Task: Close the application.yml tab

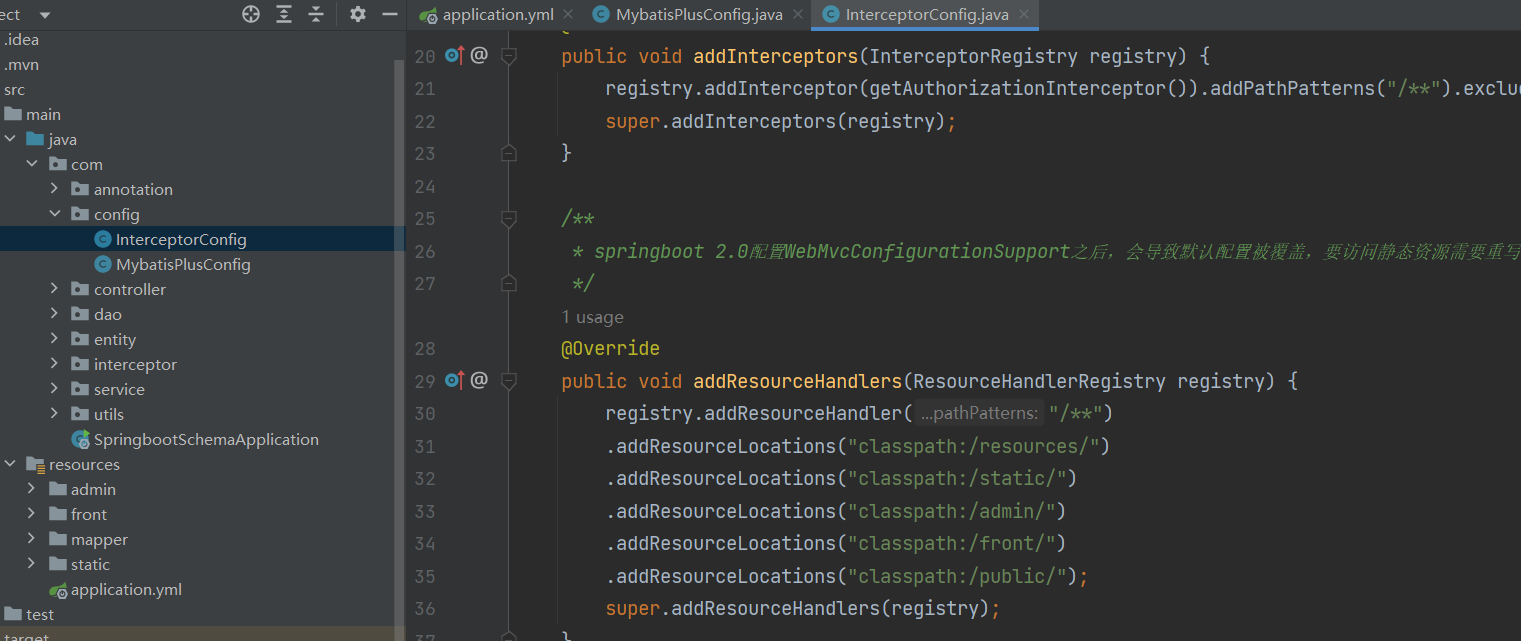Action: 568,15
